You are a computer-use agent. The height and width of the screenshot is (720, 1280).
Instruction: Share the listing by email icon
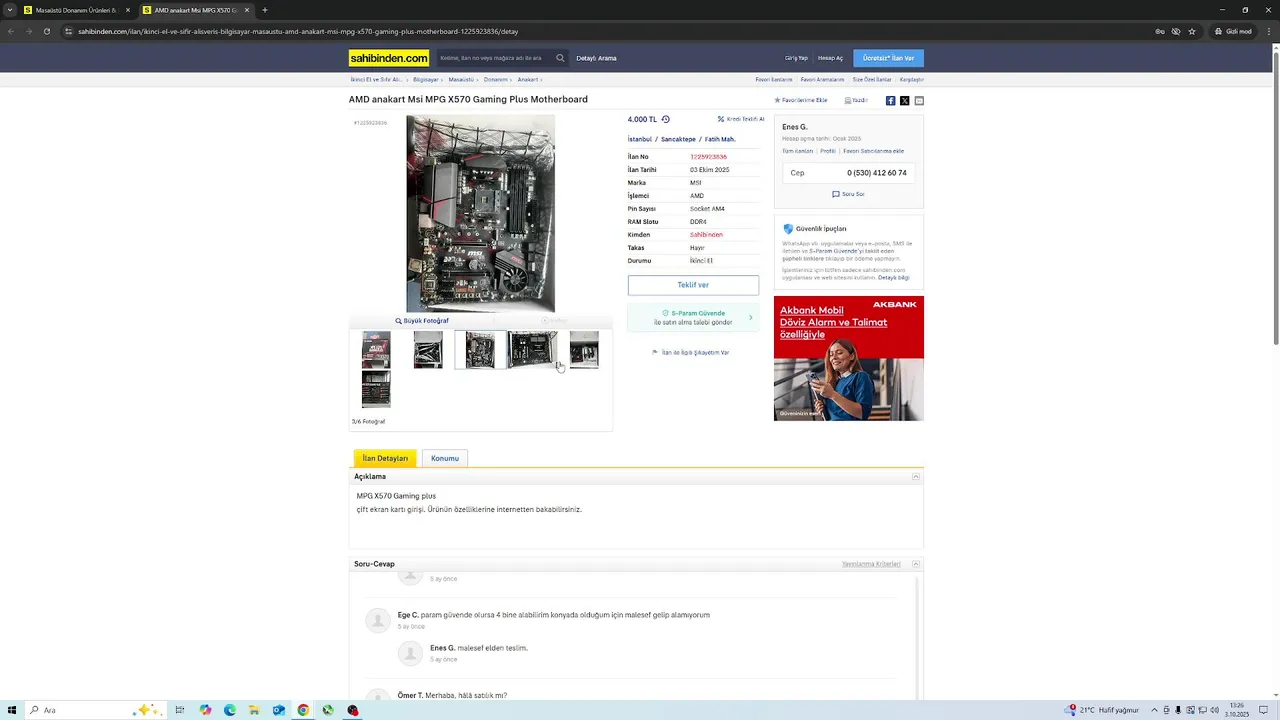click(x=919, y=100)
